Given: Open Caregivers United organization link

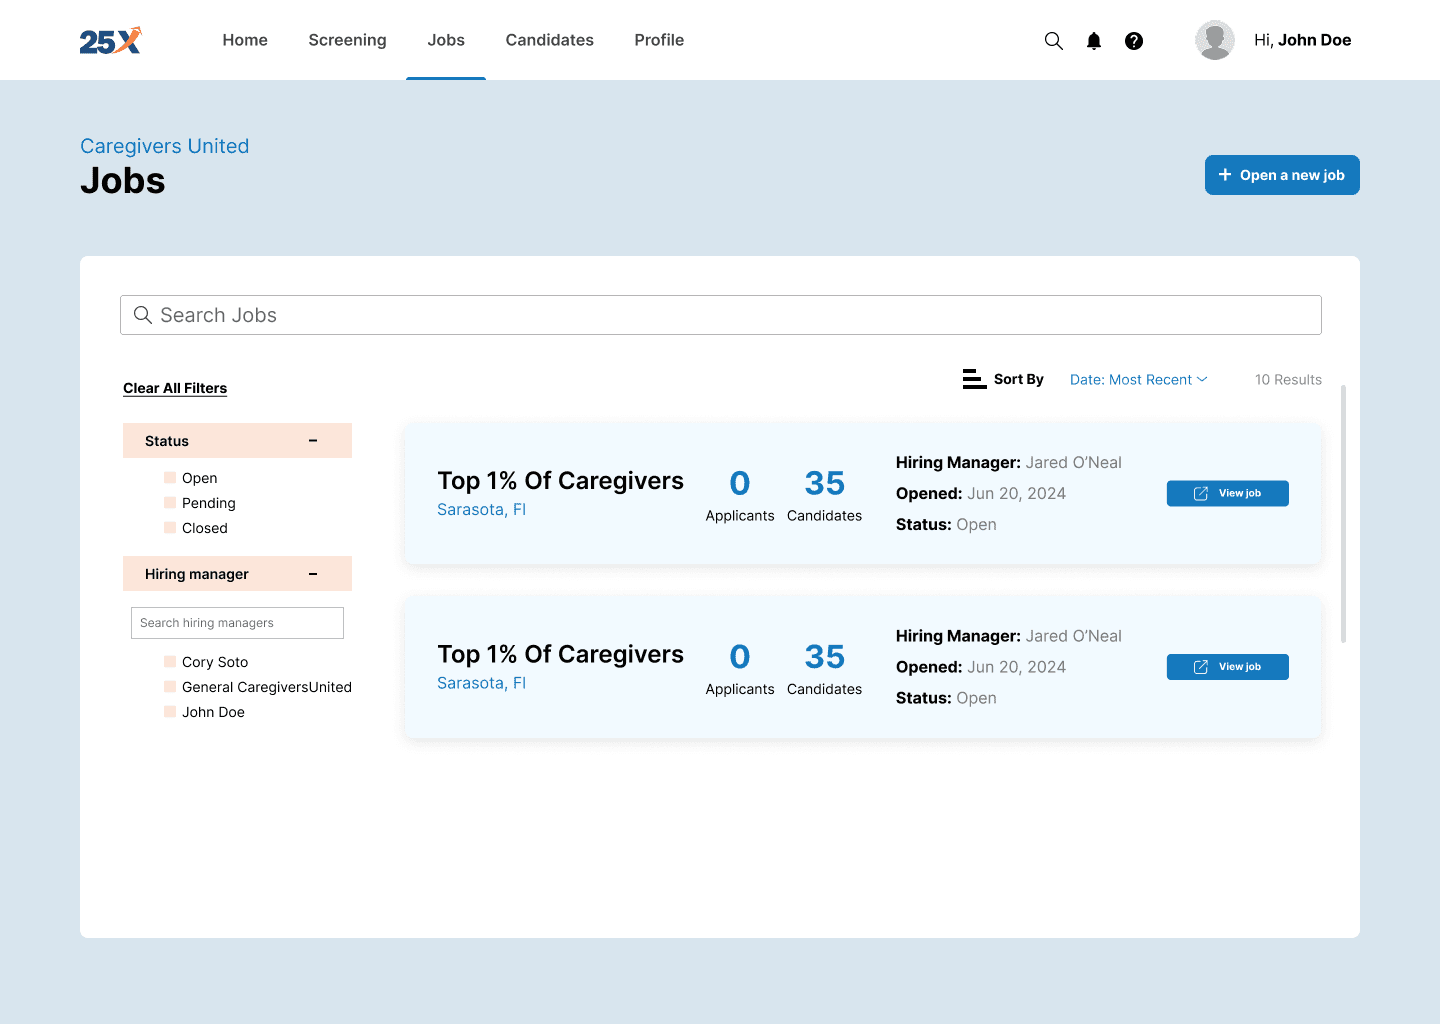Looking at the screenshot, I should point(164,146).
